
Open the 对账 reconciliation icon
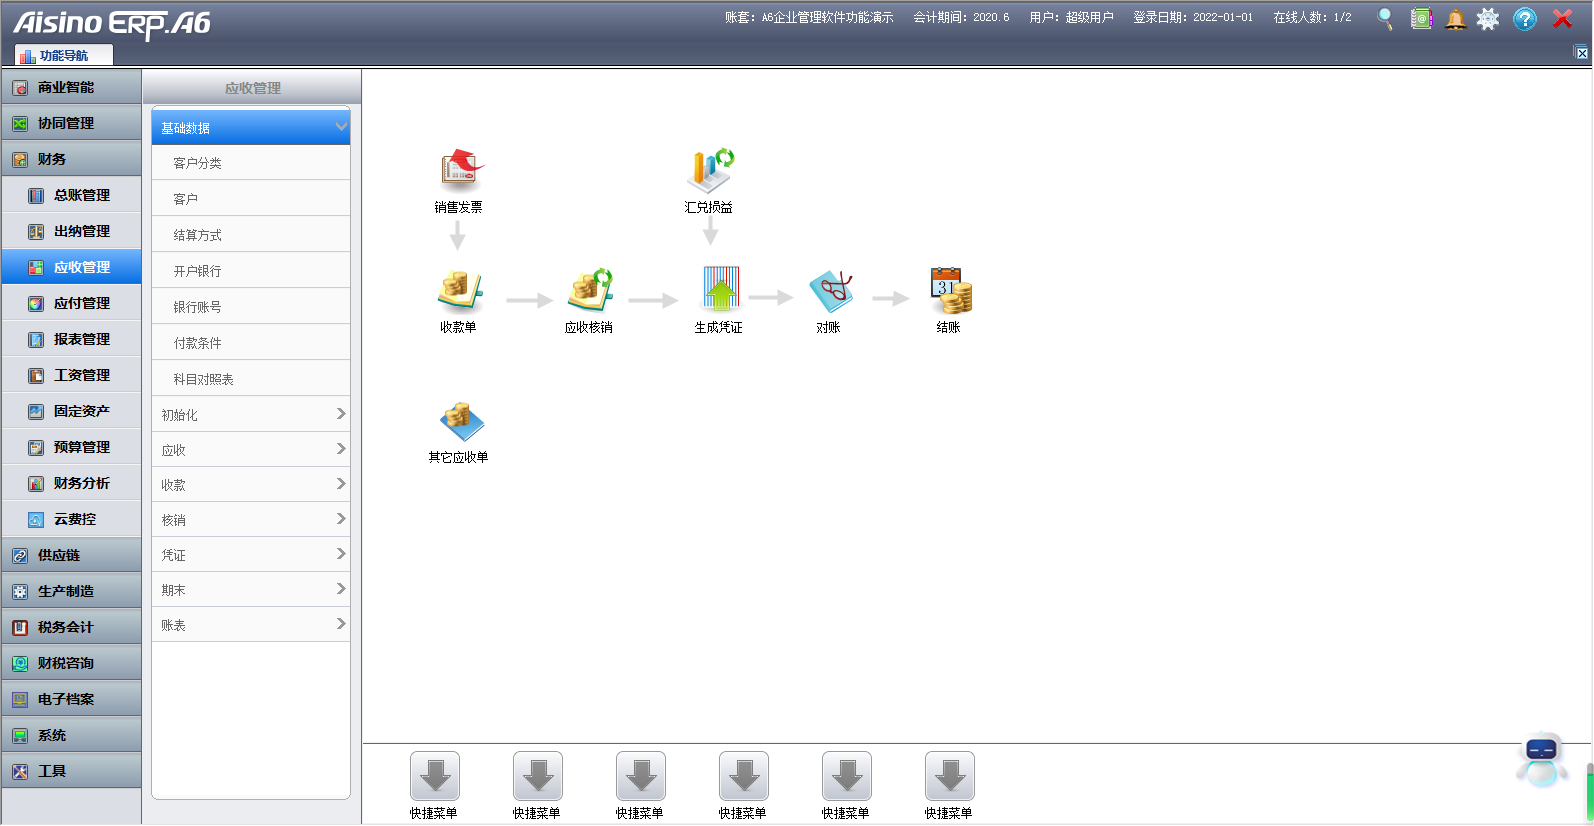pos(829,291)
